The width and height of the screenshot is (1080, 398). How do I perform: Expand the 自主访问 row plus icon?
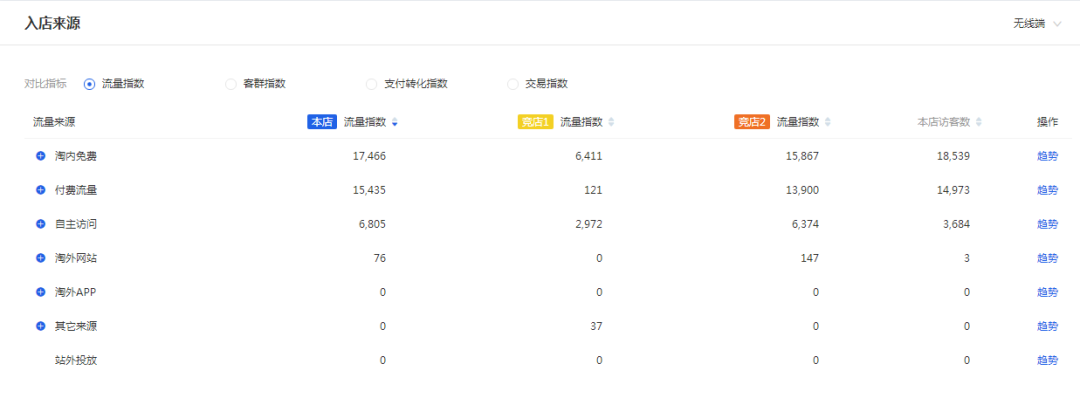click(41, 224)
